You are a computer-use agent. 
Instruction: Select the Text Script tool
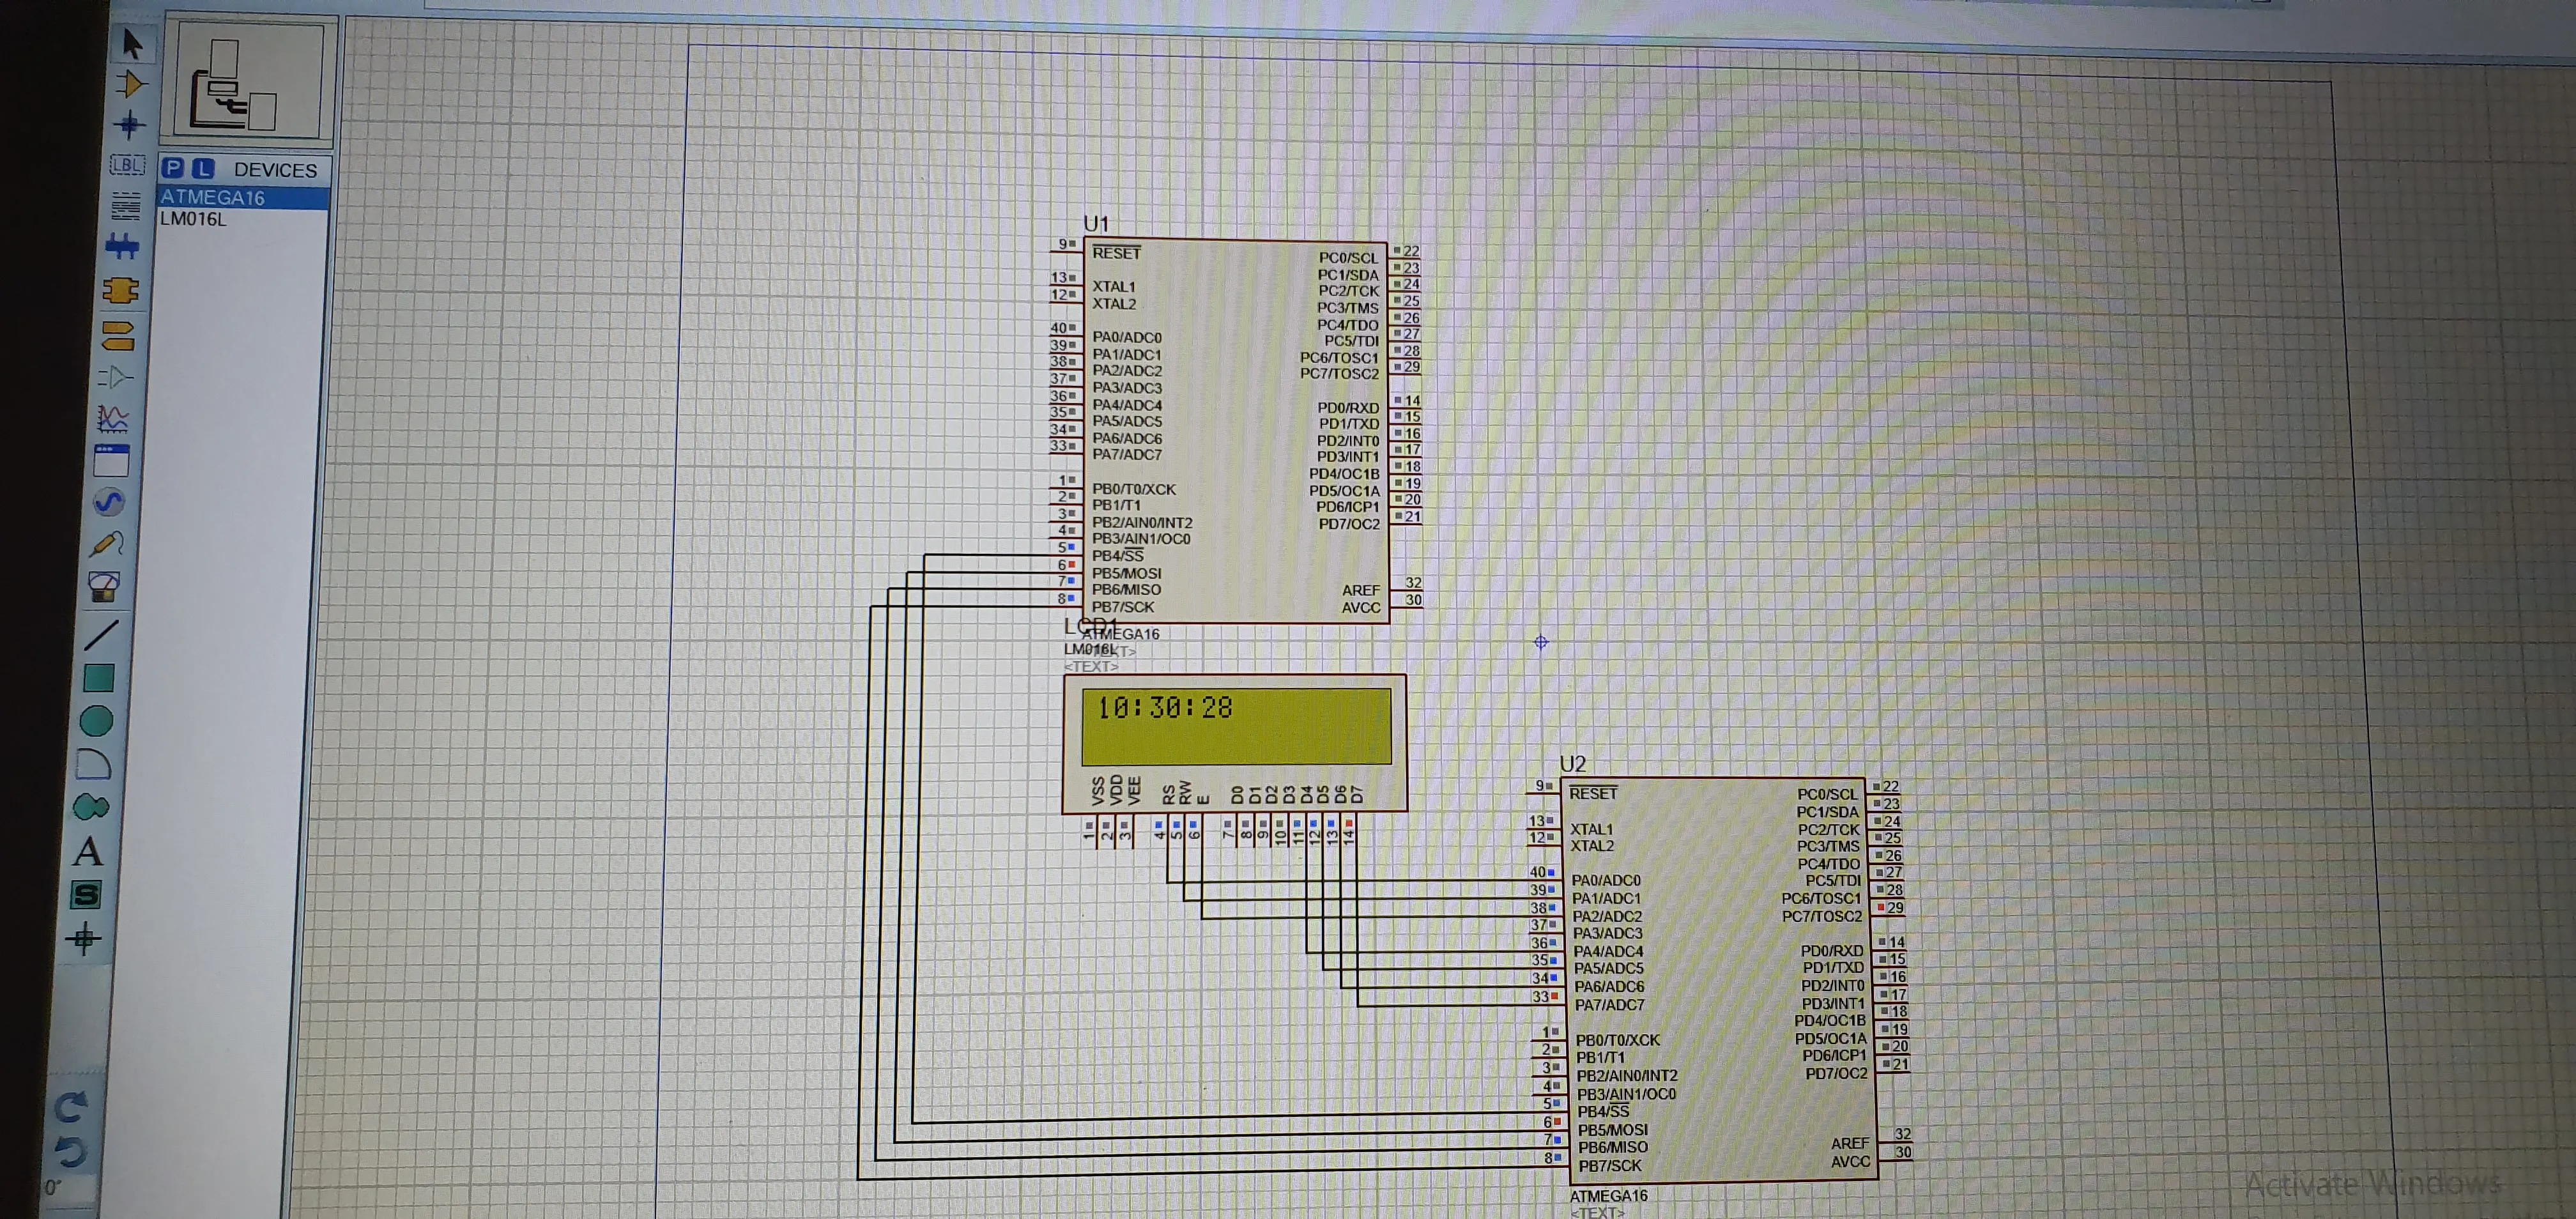coord(125,206)
